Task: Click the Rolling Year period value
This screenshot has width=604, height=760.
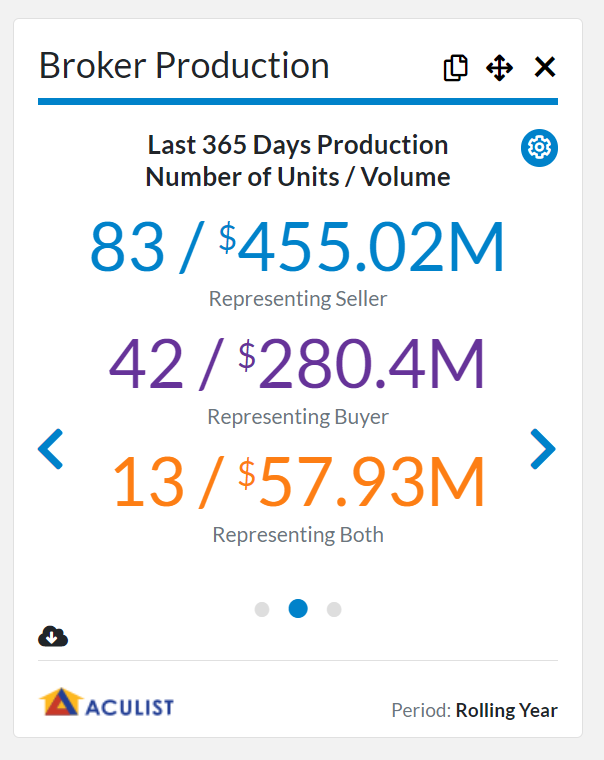Action: click(x=507, y=710)
